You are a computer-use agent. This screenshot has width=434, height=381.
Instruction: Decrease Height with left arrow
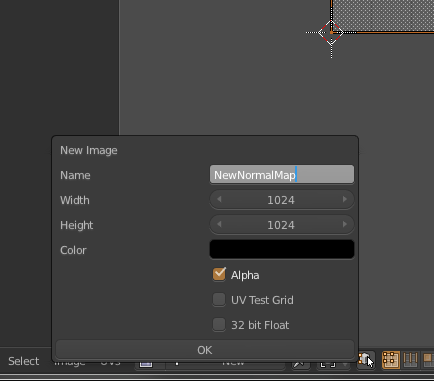click(x=219, y=224)
